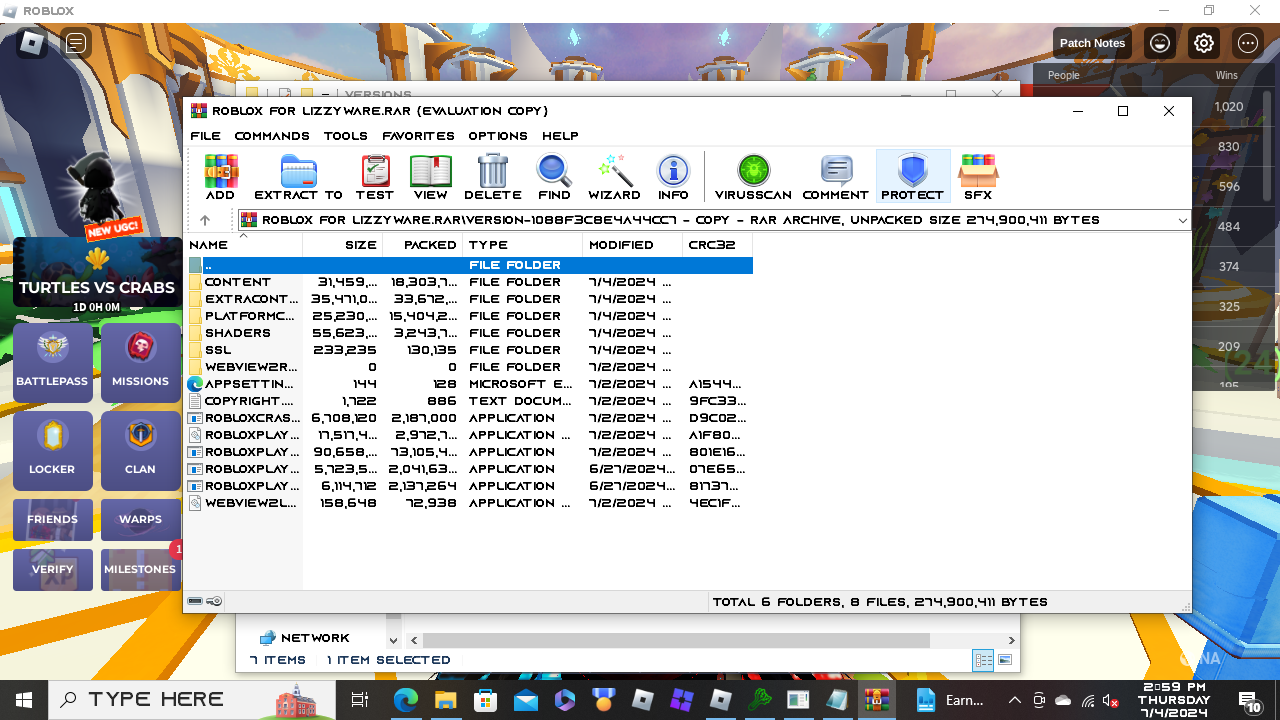Click the disk drive icon in status bar
The height and width of the screenshot is (720, 1280).
pos(195,601)
